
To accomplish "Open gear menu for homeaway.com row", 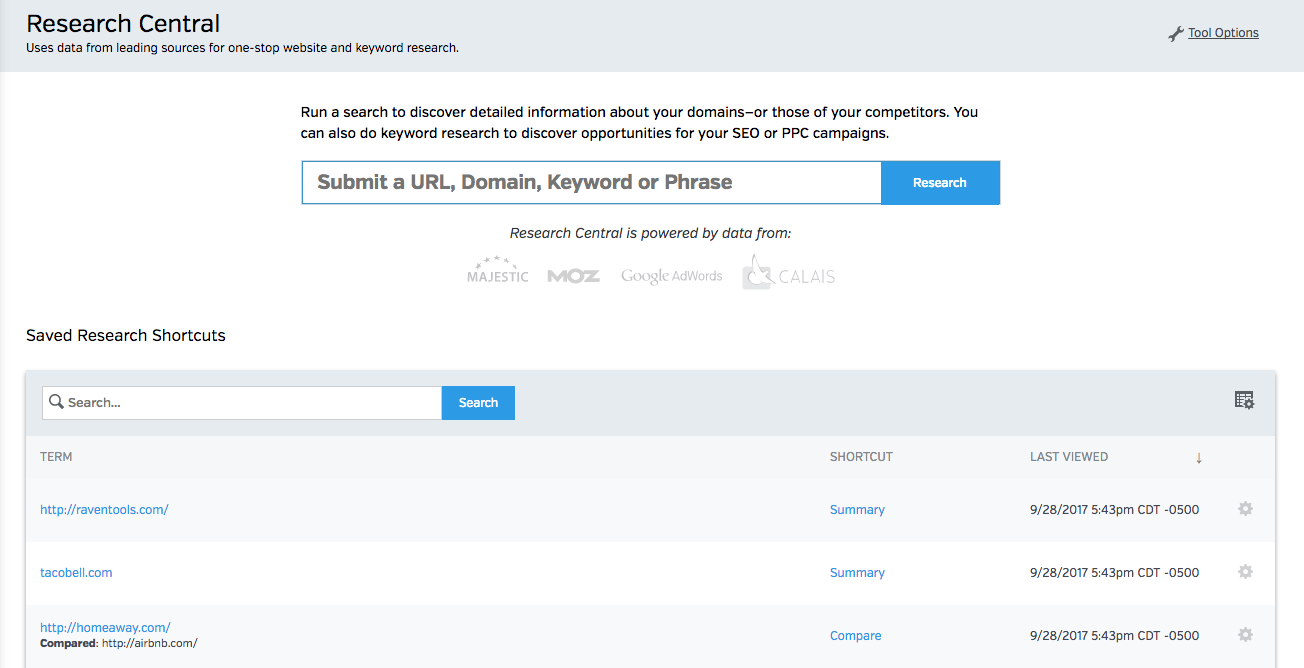I will (1245, 635).
